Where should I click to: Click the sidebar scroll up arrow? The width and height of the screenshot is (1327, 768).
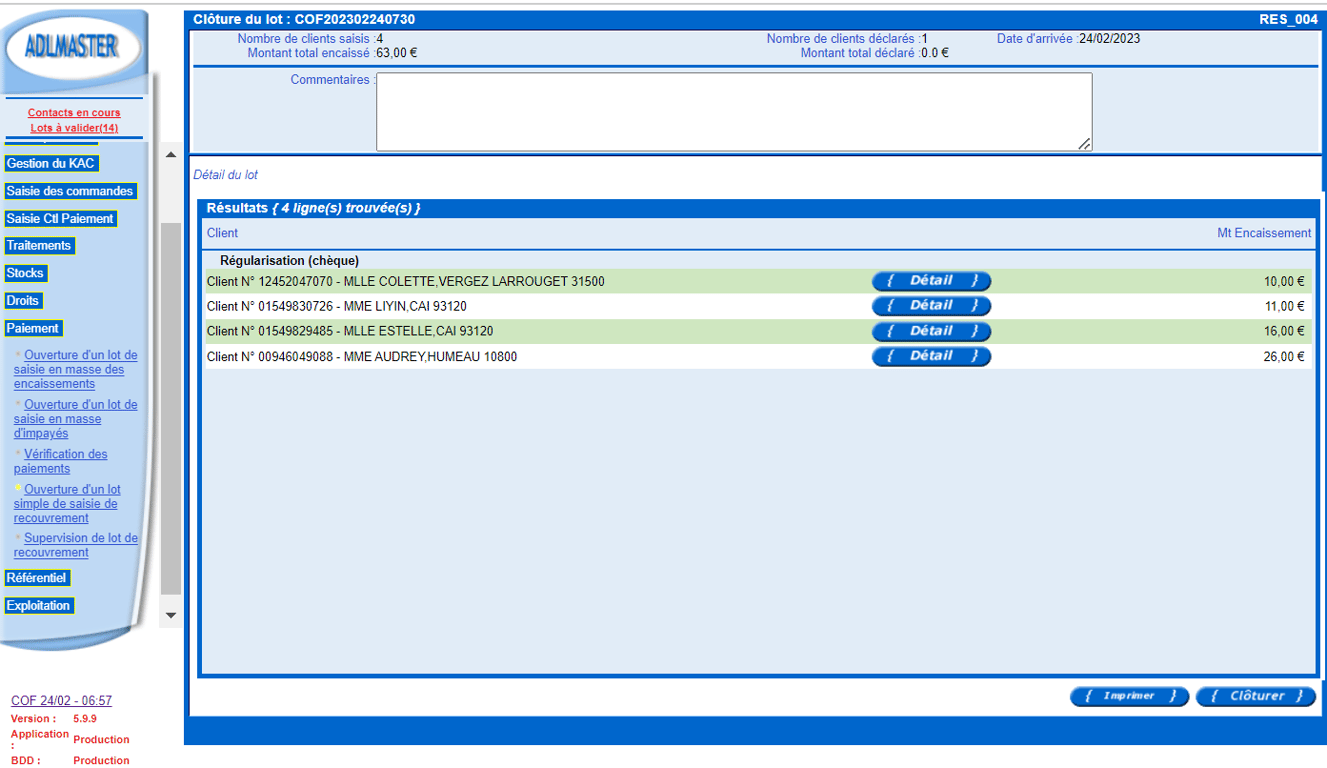tap(170, 153)
